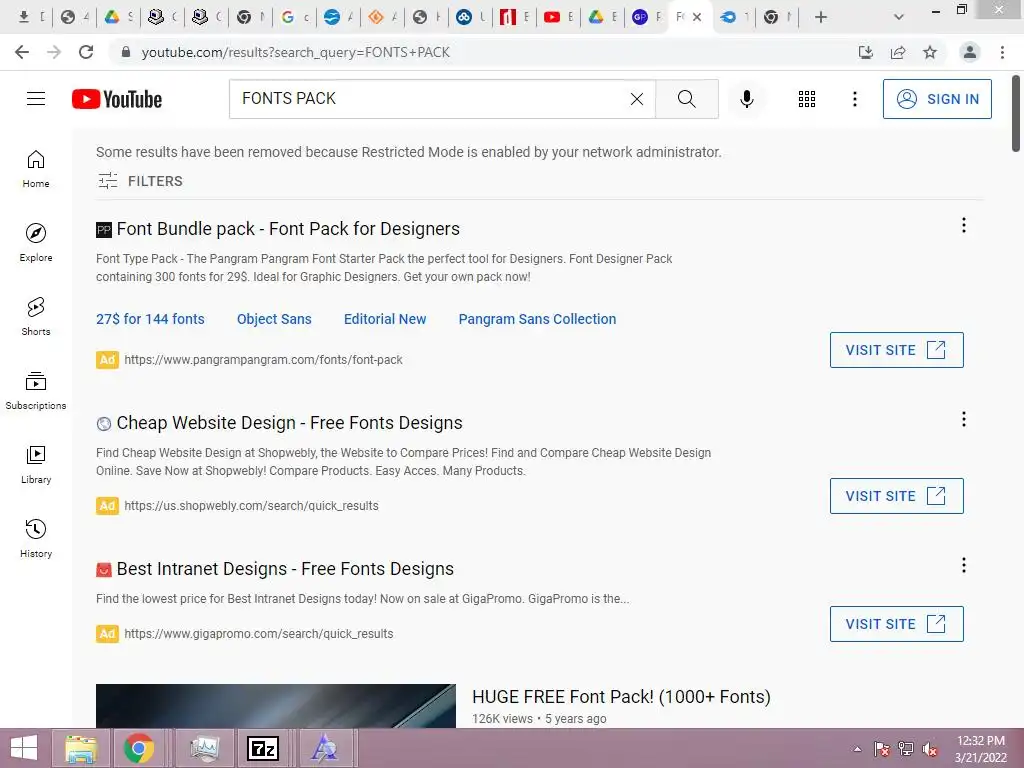Switch to the orange diamond icon tab

click(381, 17)
